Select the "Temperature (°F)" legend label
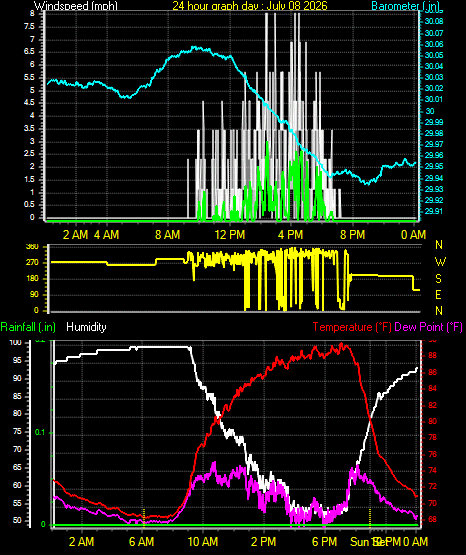 tap(352, 327)
